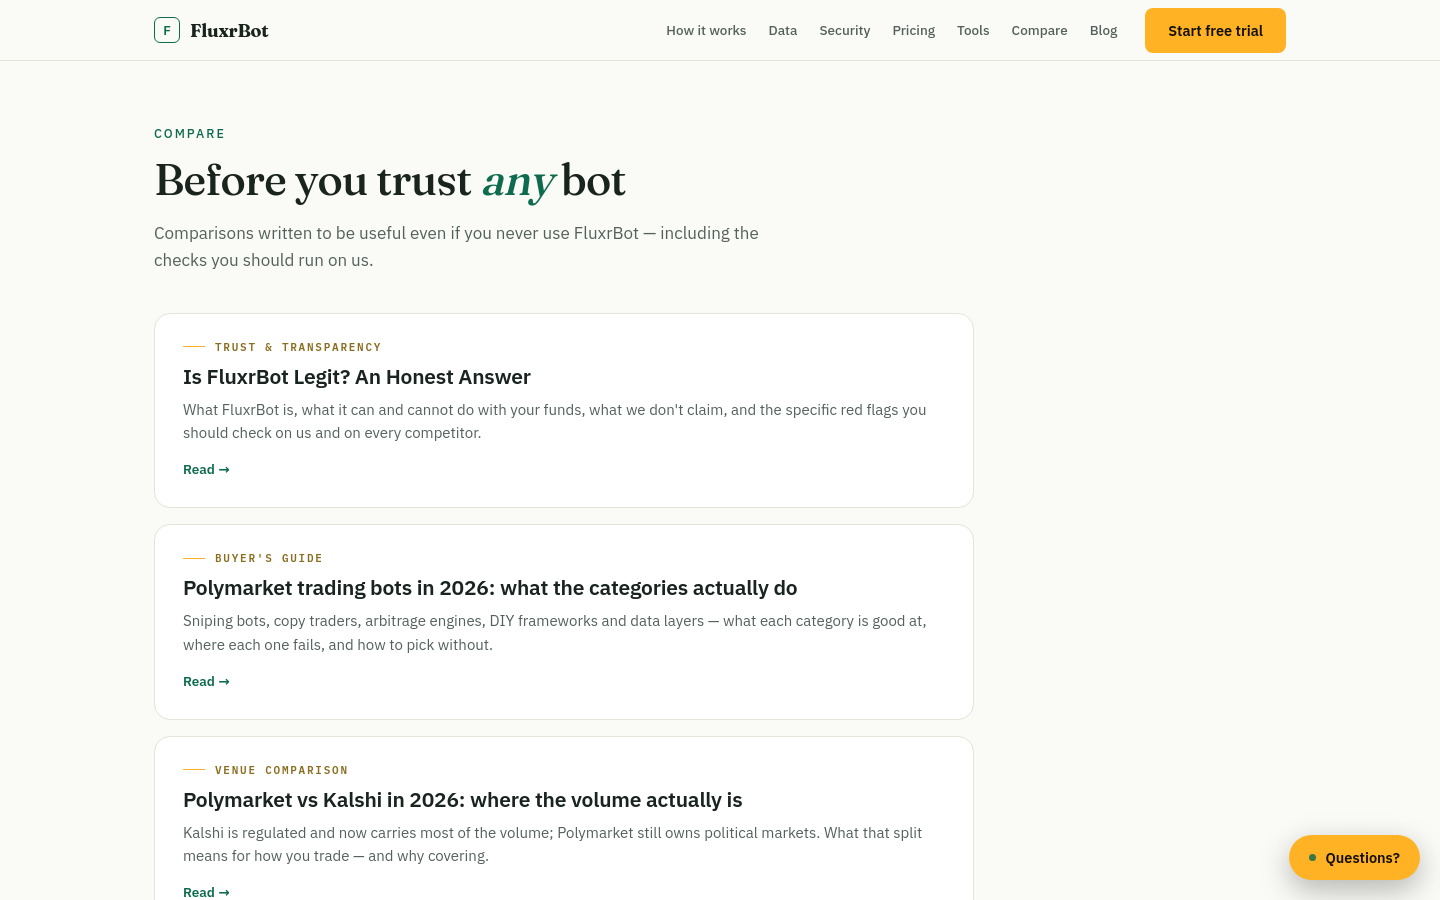The height and width of the screenshot is (900, 1440).
Task: Click the description starting 'What FluxrBot is'
Action: 555,421
